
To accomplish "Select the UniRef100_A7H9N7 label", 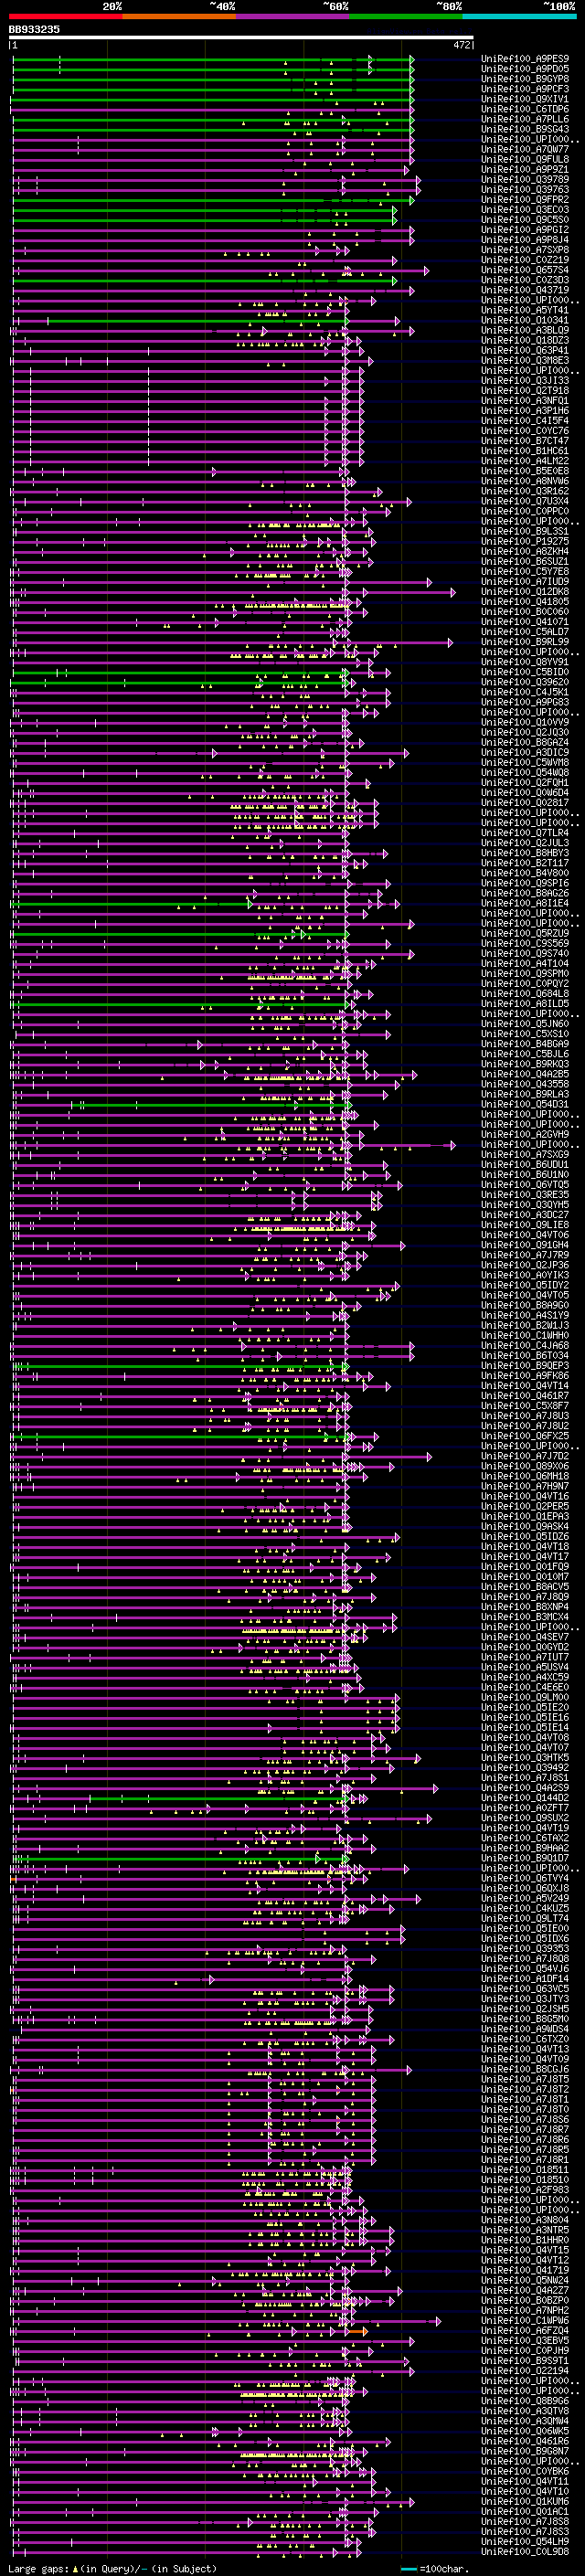I will 525,1487.
